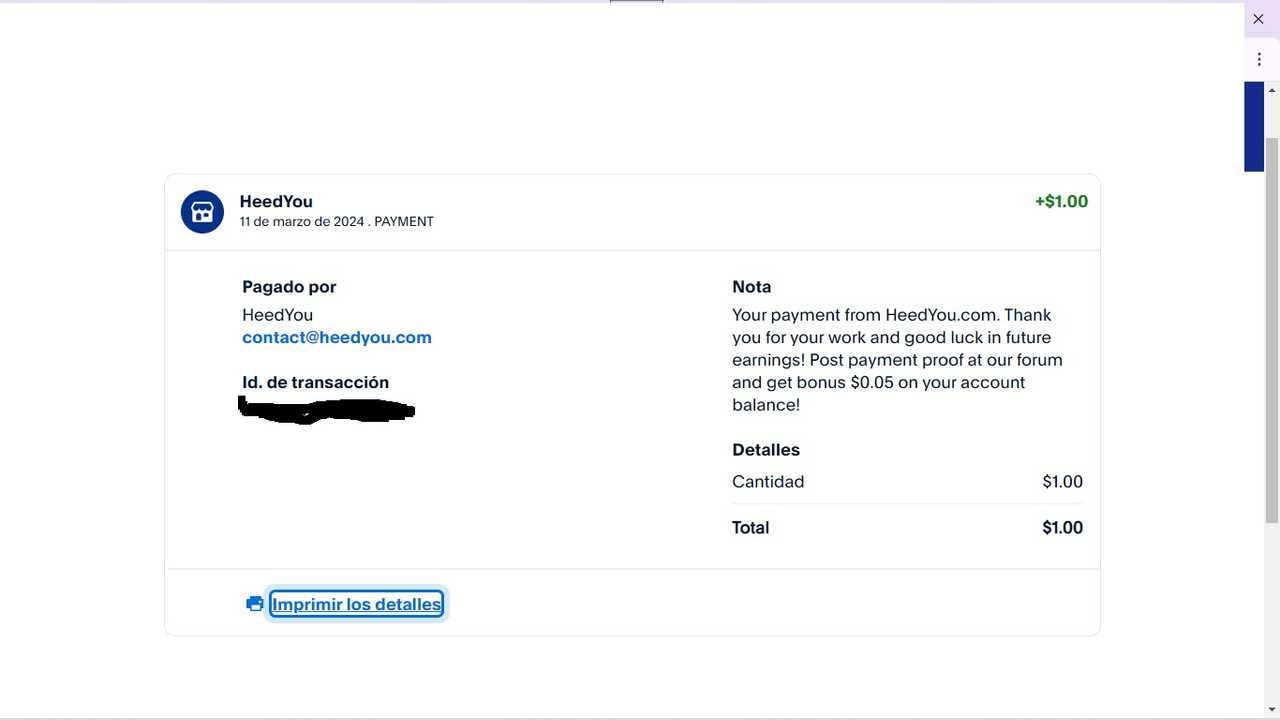Viewport: 1280px width, 720px height.
Task: Click the note text about HeedYou.com payment
Action: (x=897, y=360)
